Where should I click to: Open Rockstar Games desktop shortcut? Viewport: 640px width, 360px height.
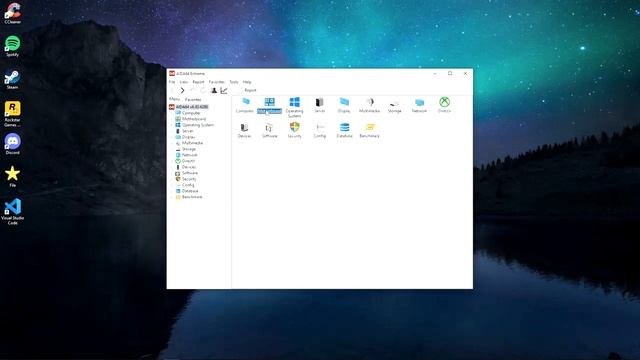13,114
